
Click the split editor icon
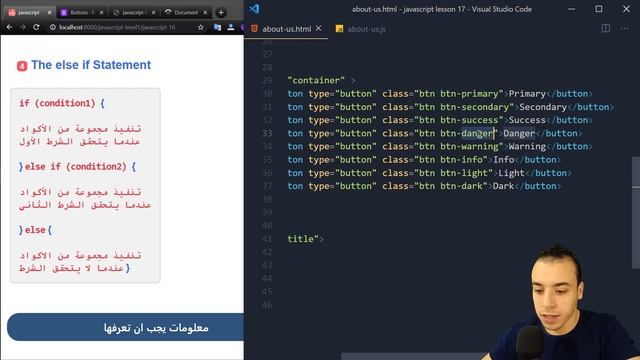click(x=606, y=29)
